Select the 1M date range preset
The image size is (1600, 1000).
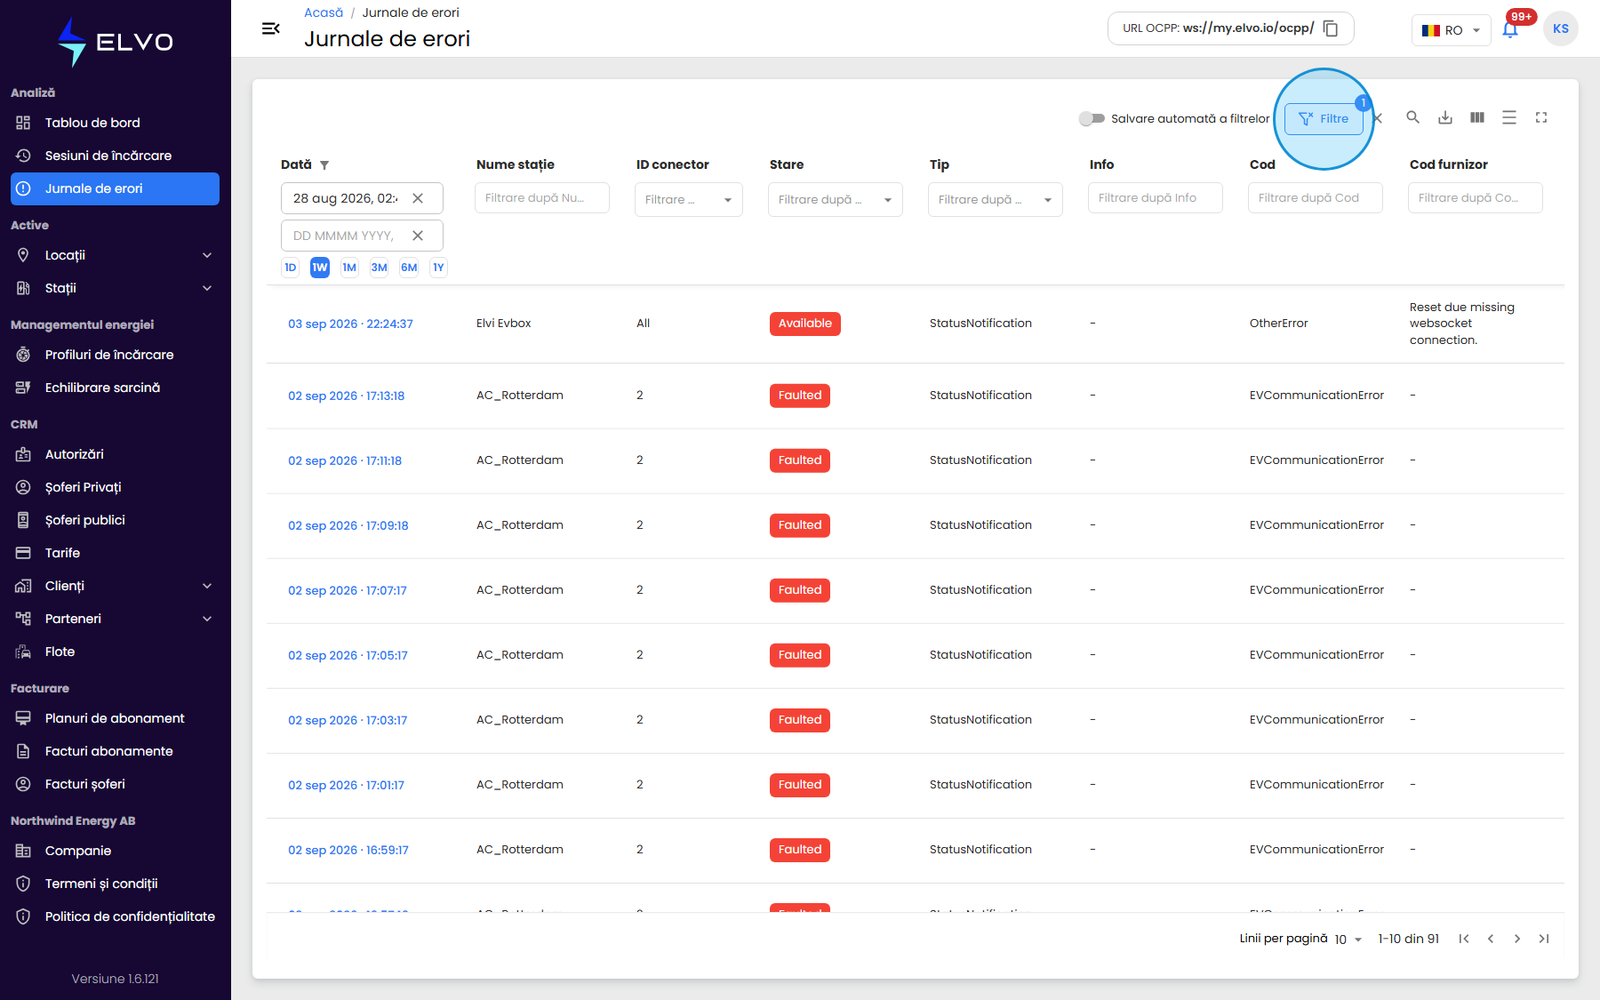click(x=349, y=267)
